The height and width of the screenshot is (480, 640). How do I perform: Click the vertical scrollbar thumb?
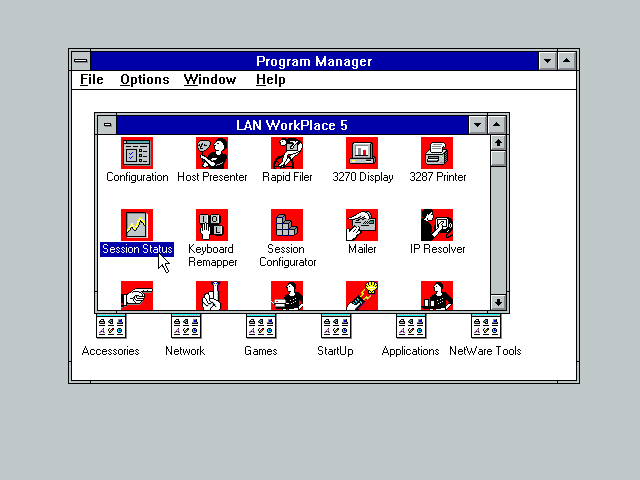tap(498, 159)
